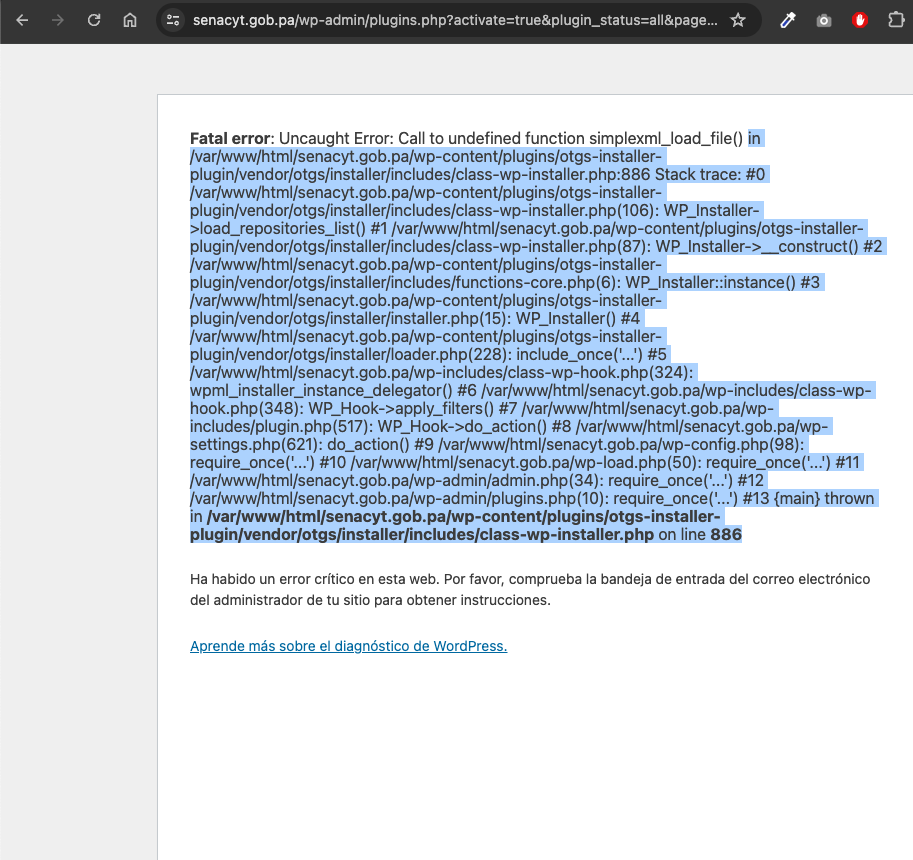The image size is (913, 860).
Task: Click 'WP_Hook->apply_filters()' in stack trace
Action: click(401, 409)
